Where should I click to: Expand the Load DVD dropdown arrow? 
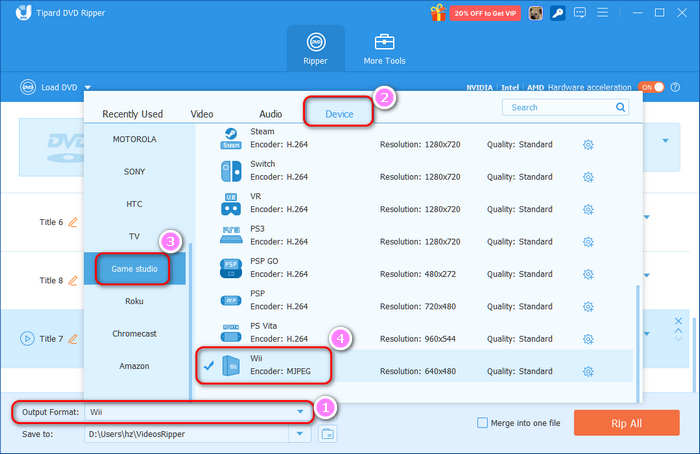pos(88,87)
